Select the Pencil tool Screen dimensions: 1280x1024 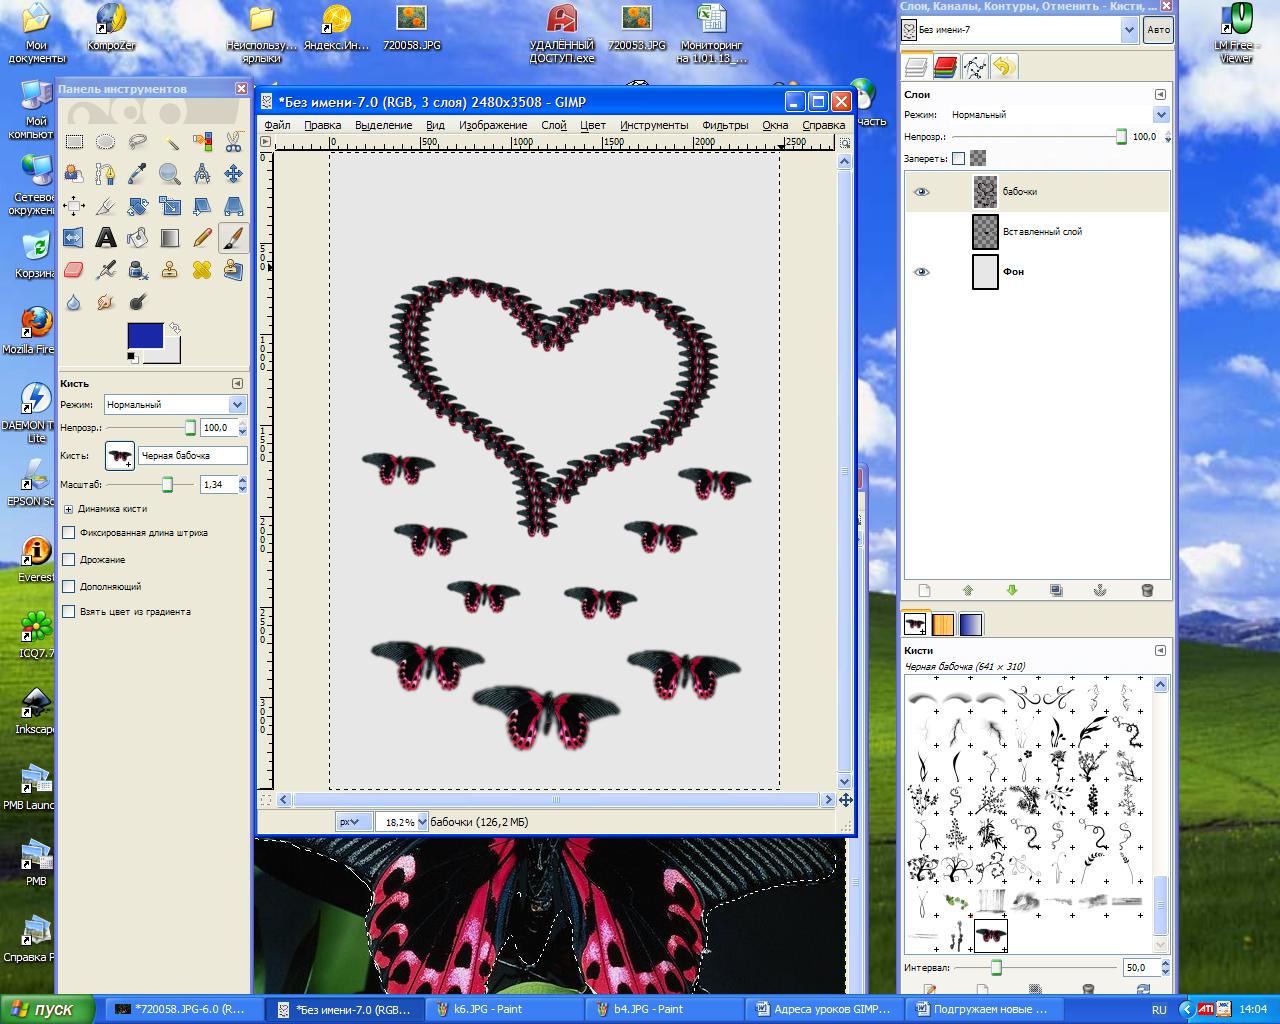[202, 238]
